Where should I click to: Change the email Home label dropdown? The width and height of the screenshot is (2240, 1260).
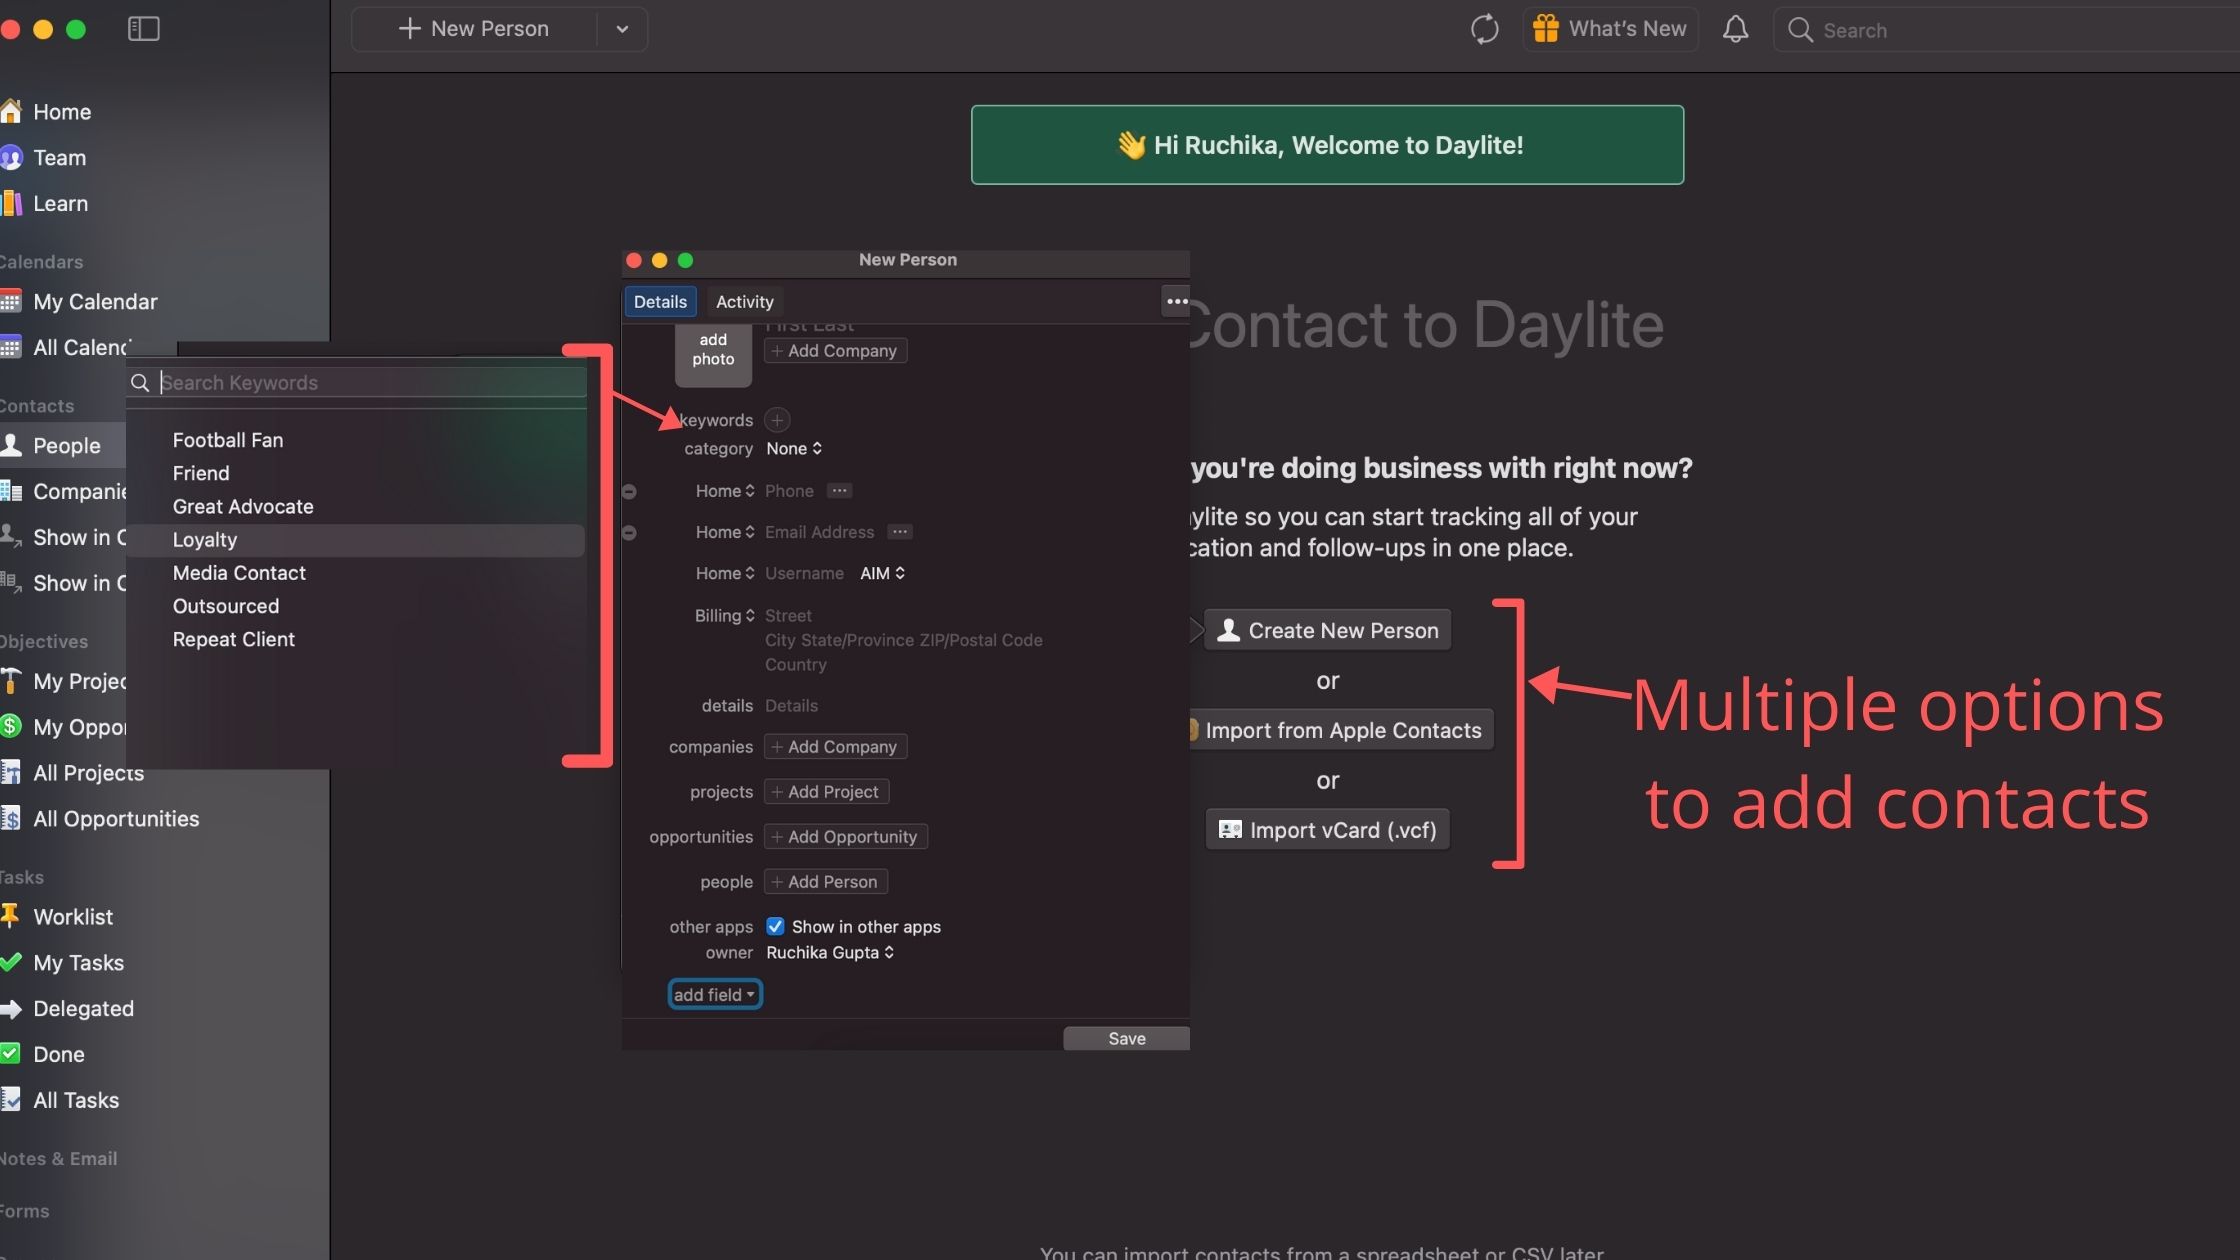[x=724, y=532]
